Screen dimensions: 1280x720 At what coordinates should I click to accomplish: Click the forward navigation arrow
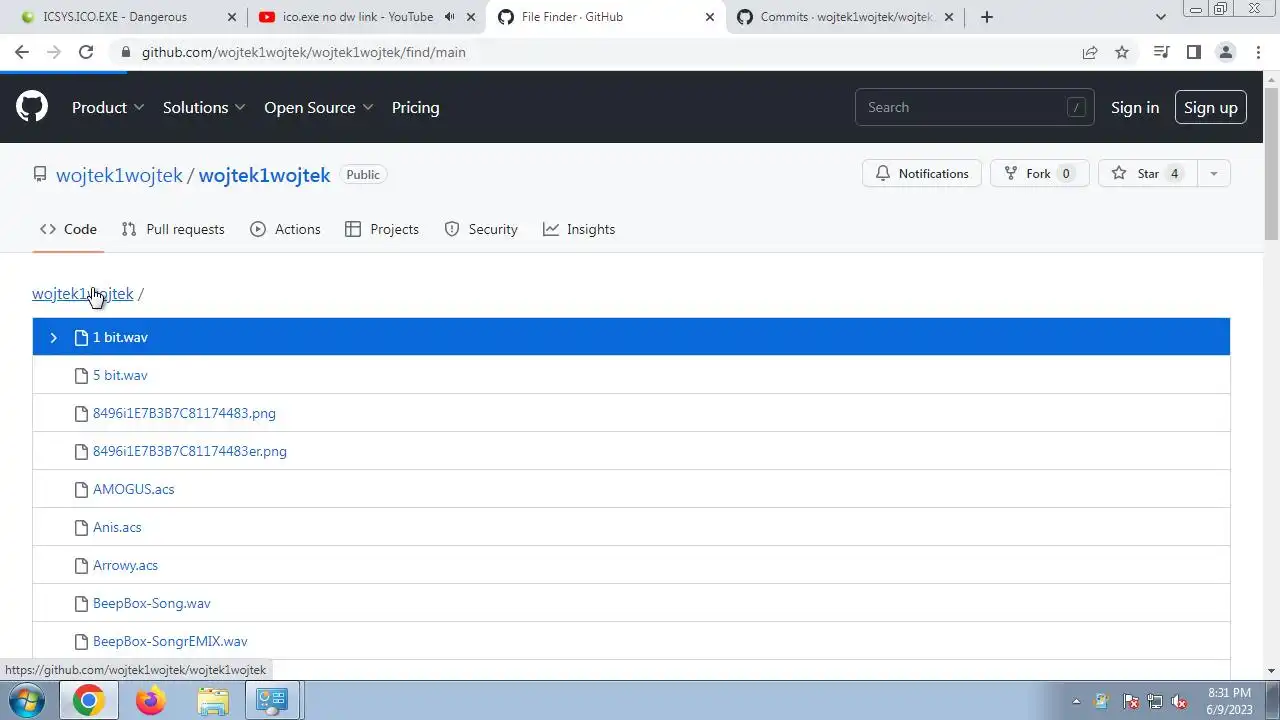54,52
